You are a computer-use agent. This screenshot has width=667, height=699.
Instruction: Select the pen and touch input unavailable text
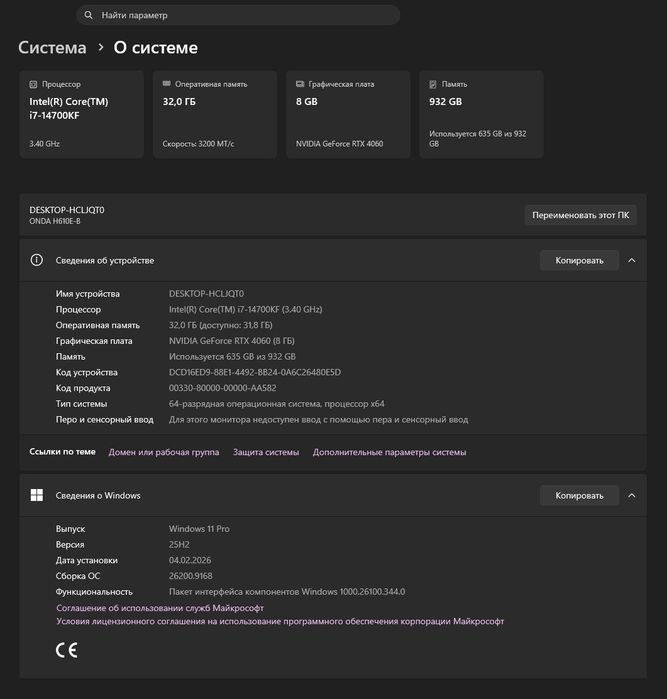point(318,419)
